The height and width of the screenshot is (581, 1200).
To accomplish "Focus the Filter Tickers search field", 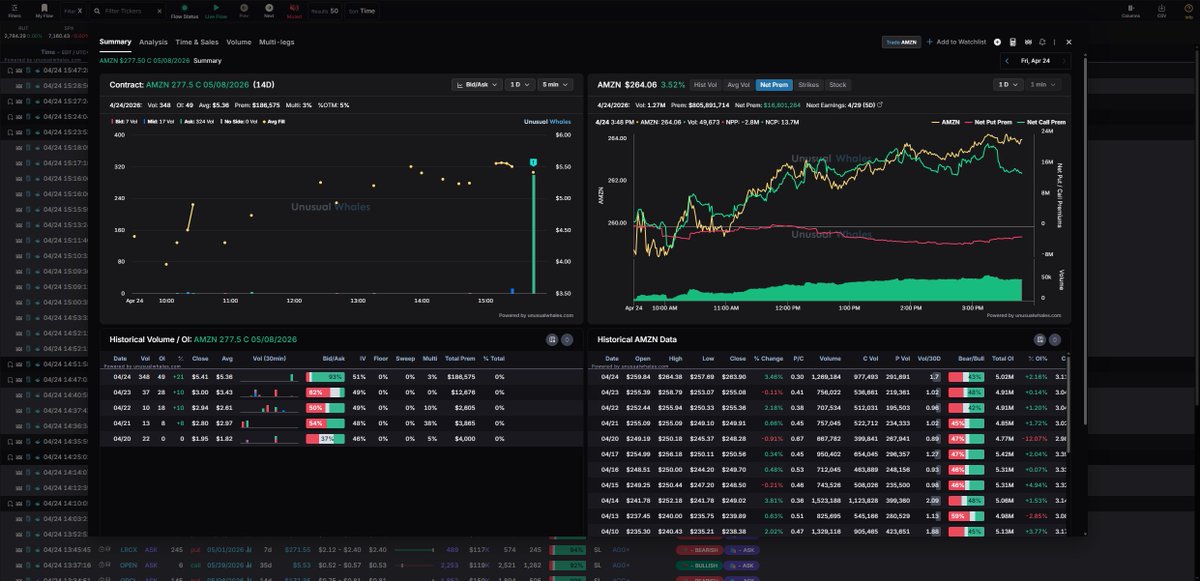I will coord(128,11).
